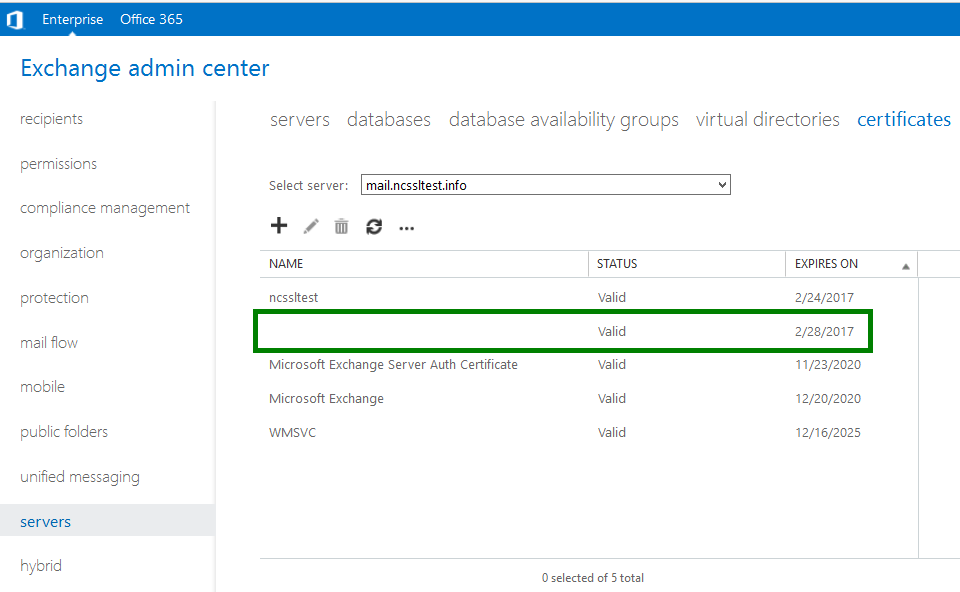Screen dimensions: 960x592
Task: Open the Select server dropdown
Action: [x=546, y=185]
